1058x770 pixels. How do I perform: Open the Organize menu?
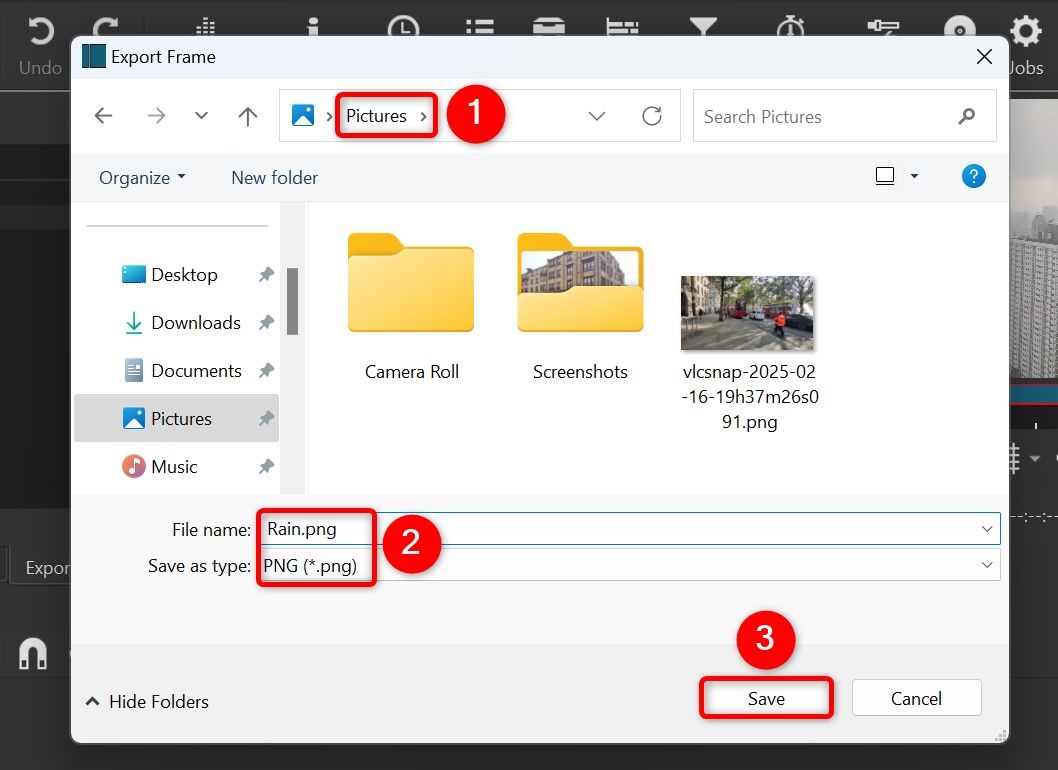click(140, 177)
